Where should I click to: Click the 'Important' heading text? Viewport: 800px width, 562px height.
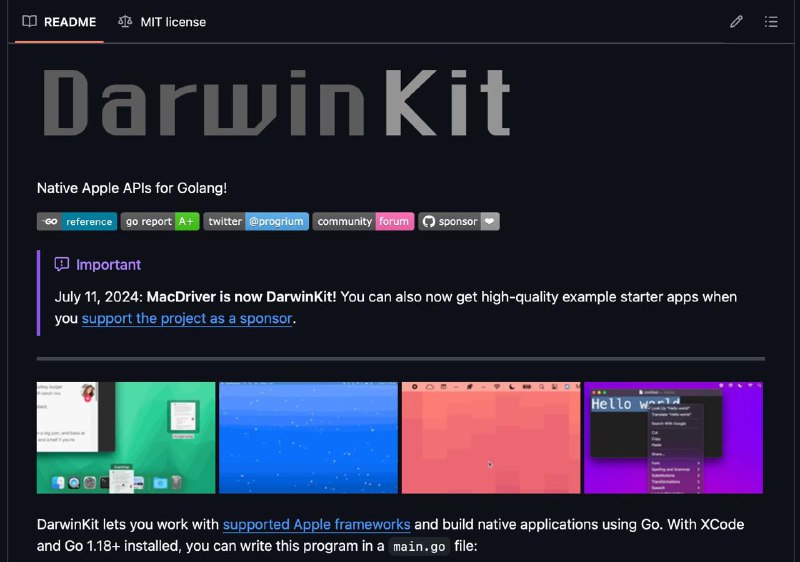(108, 265)
